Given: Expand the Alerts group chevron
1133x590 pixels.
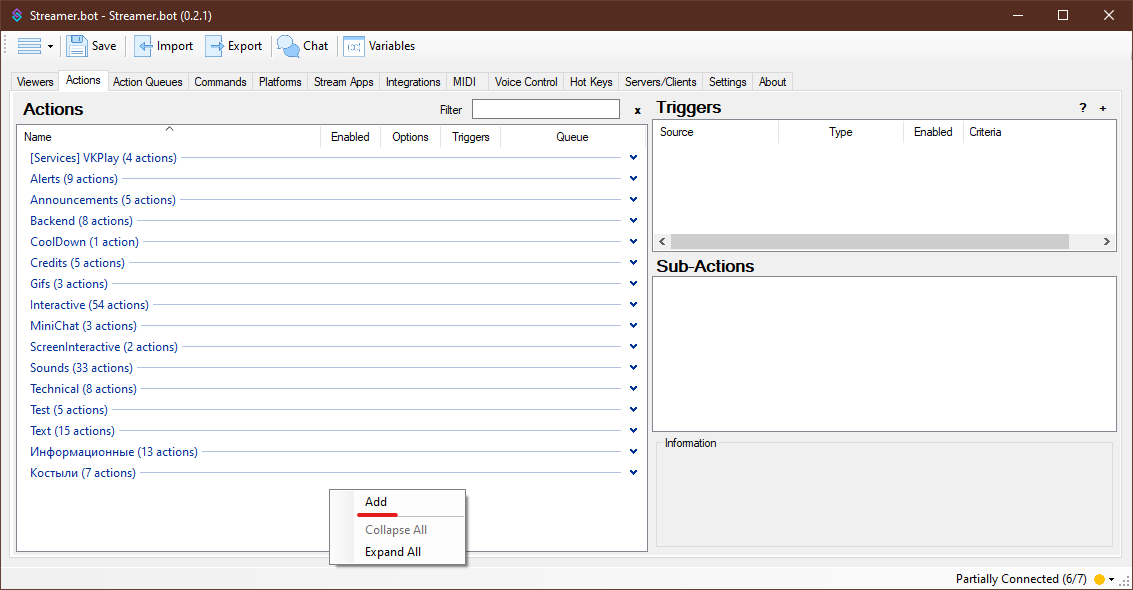Looking at the screenshot, I should [x=634, y=178].
